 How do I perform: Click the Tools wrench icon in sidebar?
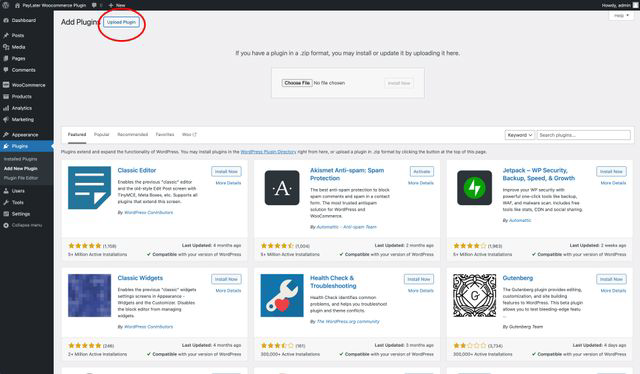[x=6, y=202]
